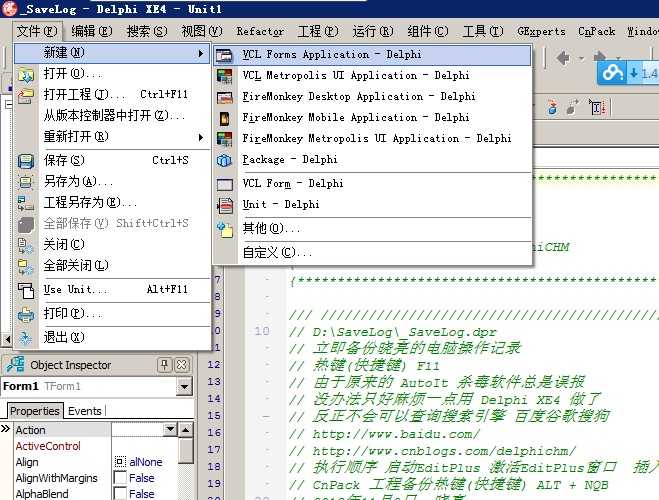659x500 pixels.
Task: Select the Align property name
Action: pos(27,462)
